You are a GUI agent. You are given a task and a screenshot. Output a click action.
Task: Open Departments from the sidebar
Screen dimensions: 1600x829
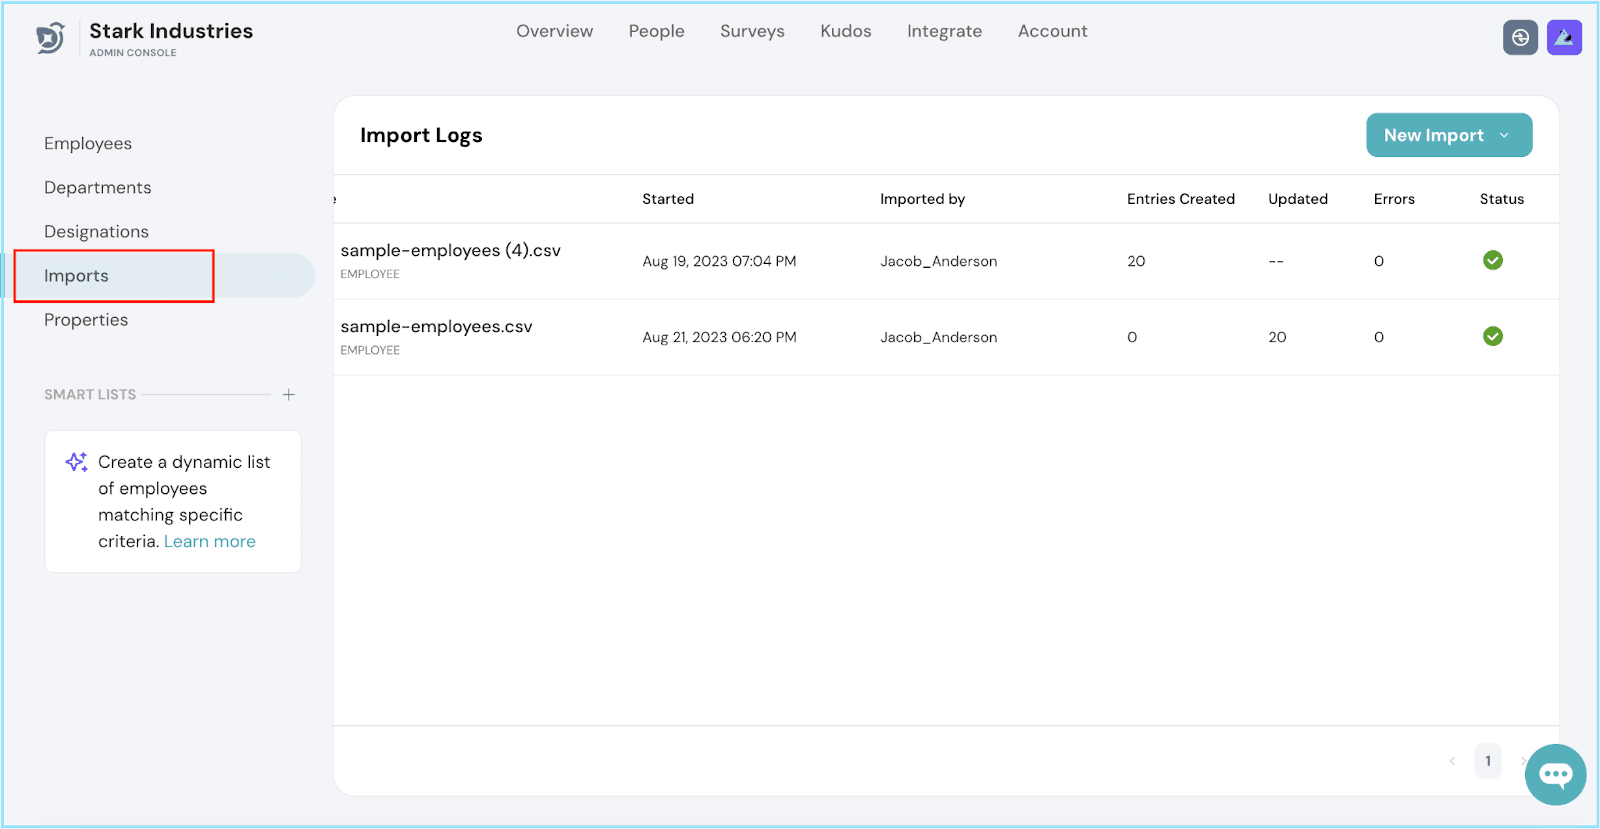(x=98, y=188)
